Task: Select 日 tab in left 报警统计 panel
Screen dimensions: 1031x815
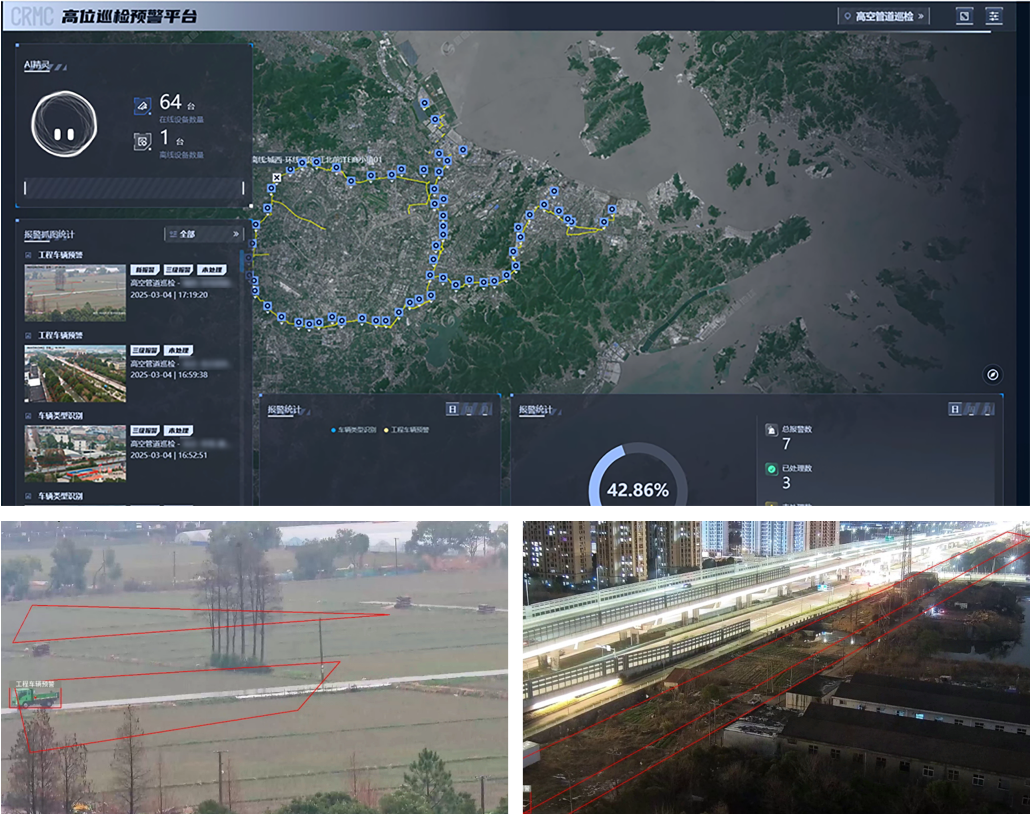Action: point(453,409)
